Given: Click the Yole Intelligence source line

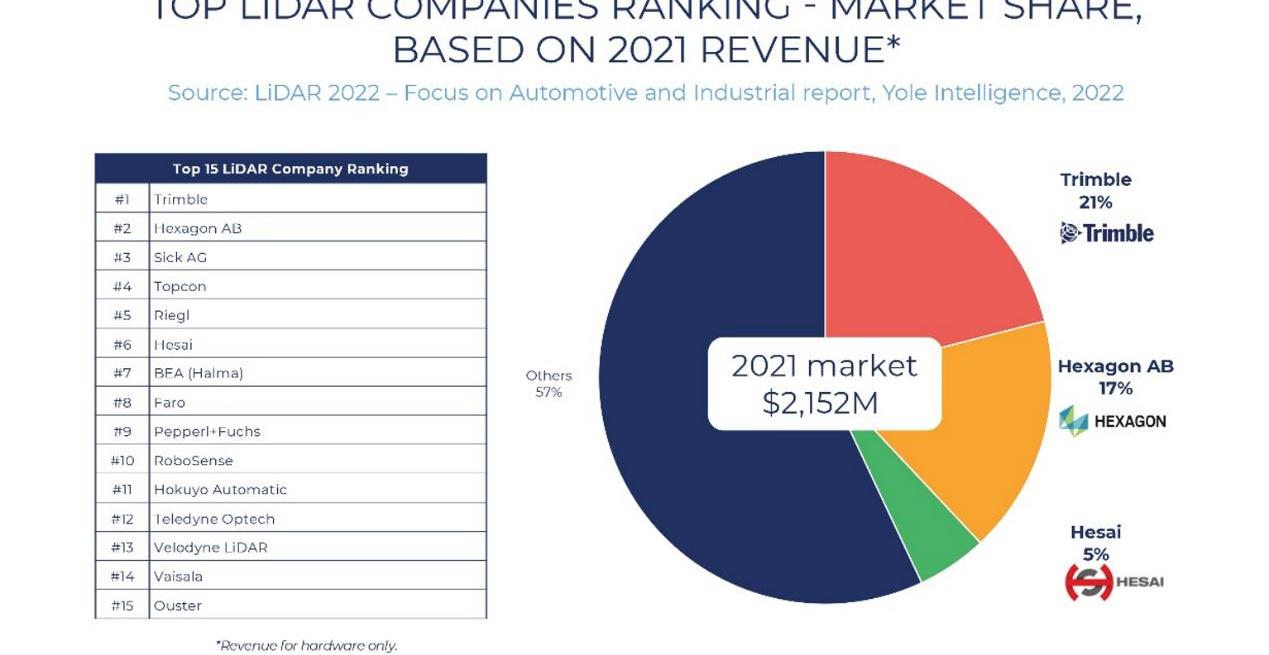Looking at the screenshot, I should [x=645, y=93].
